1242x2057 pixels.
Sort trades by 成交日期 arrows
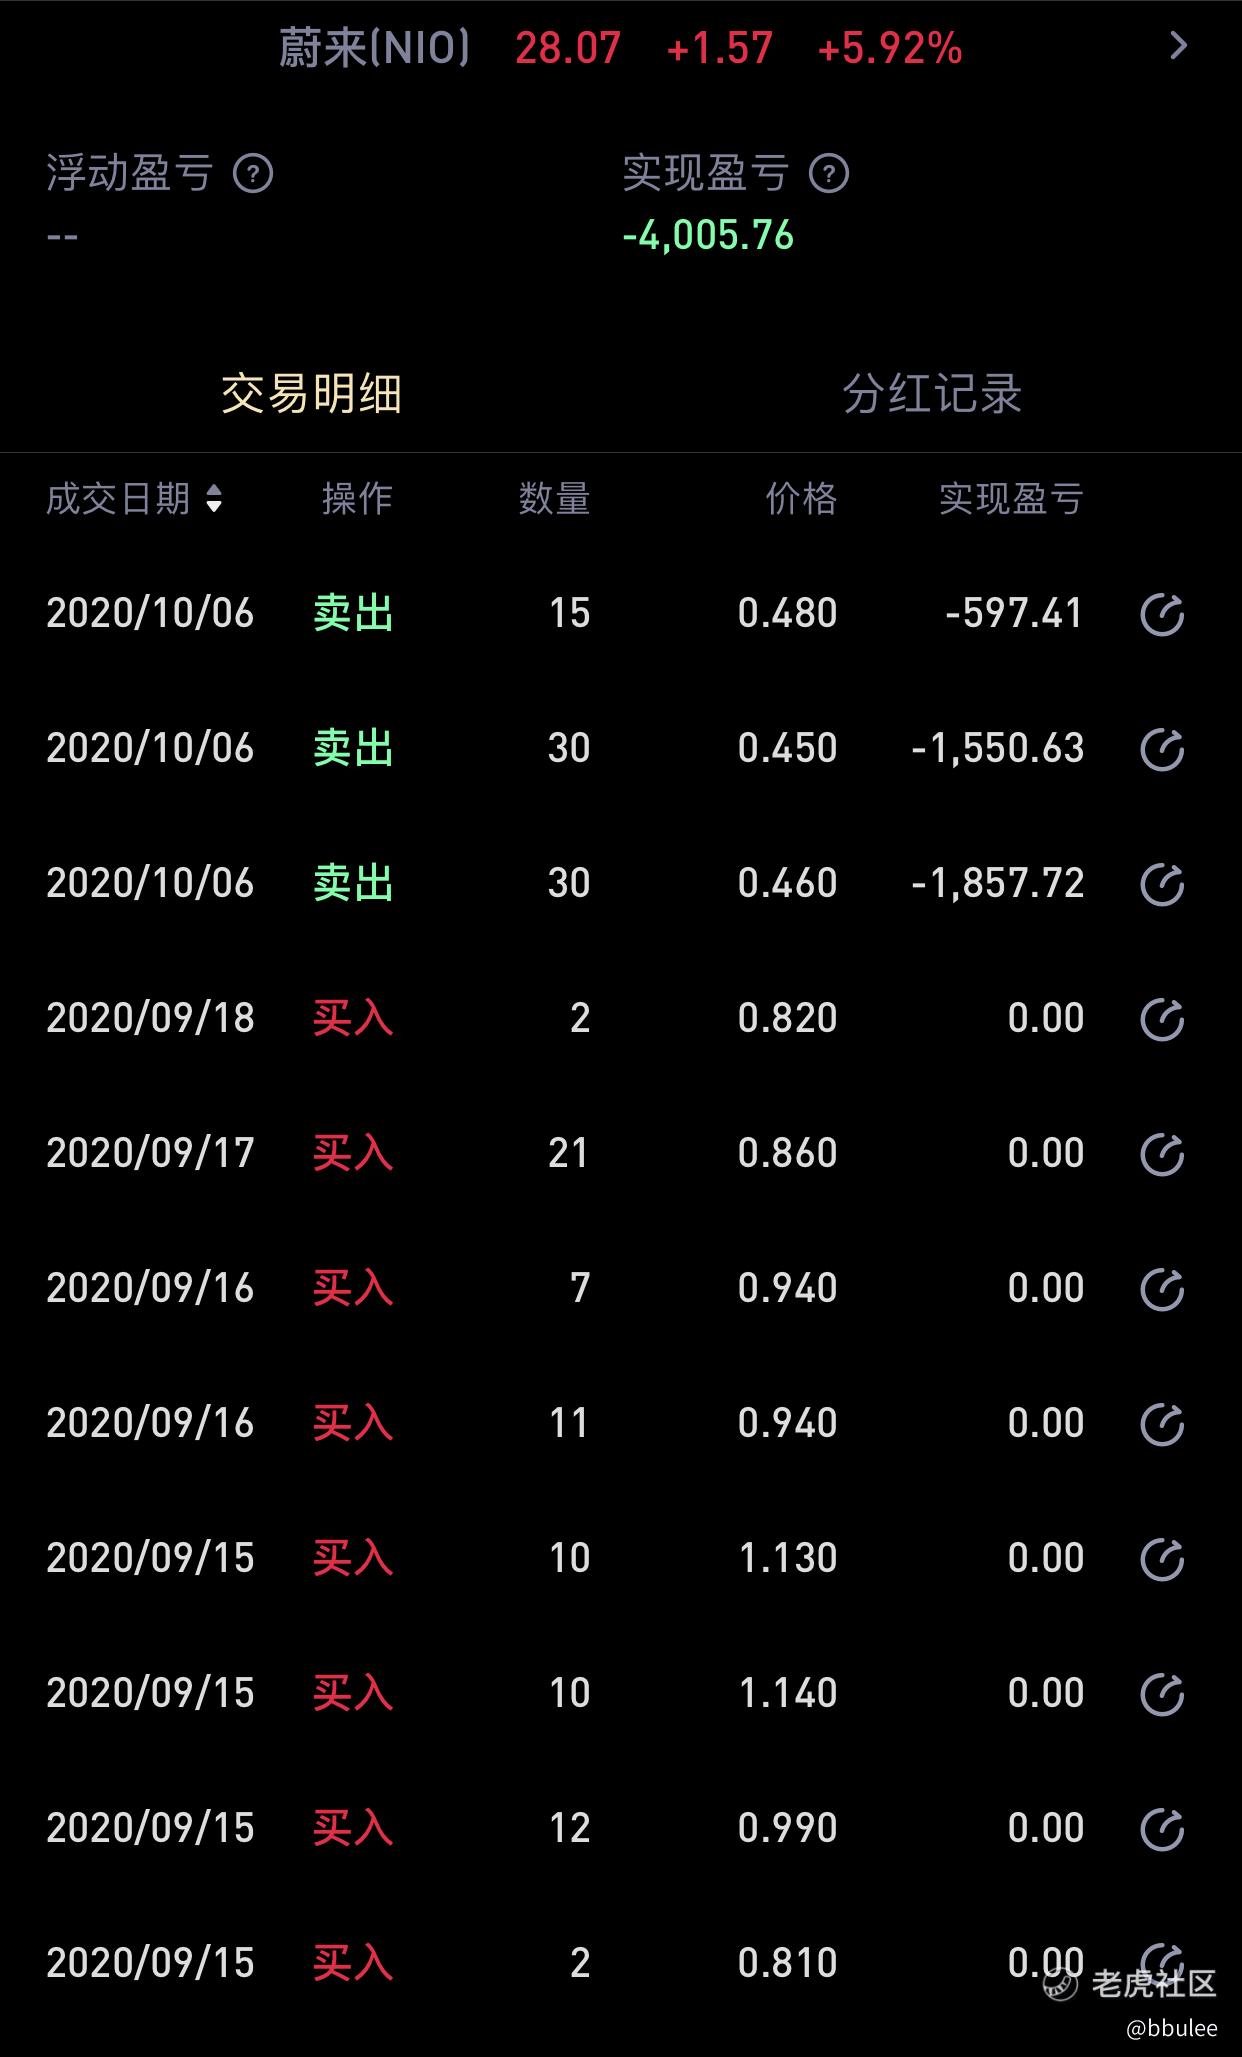[213, 498]
